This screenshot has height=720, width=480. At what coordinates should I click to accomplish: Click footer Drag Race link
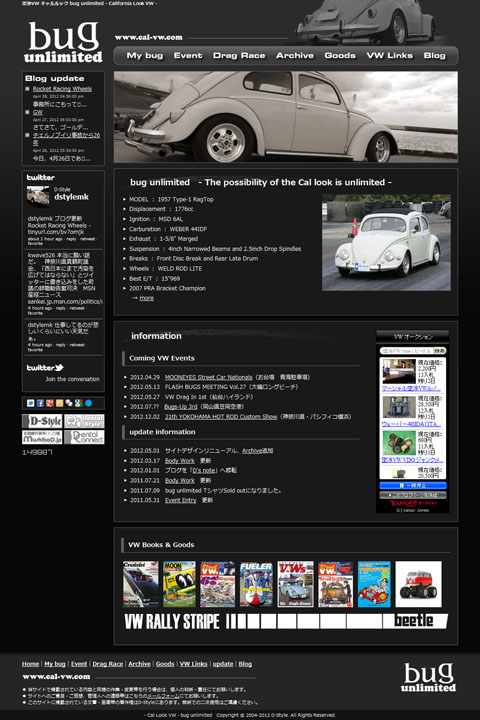pos(107,664)
